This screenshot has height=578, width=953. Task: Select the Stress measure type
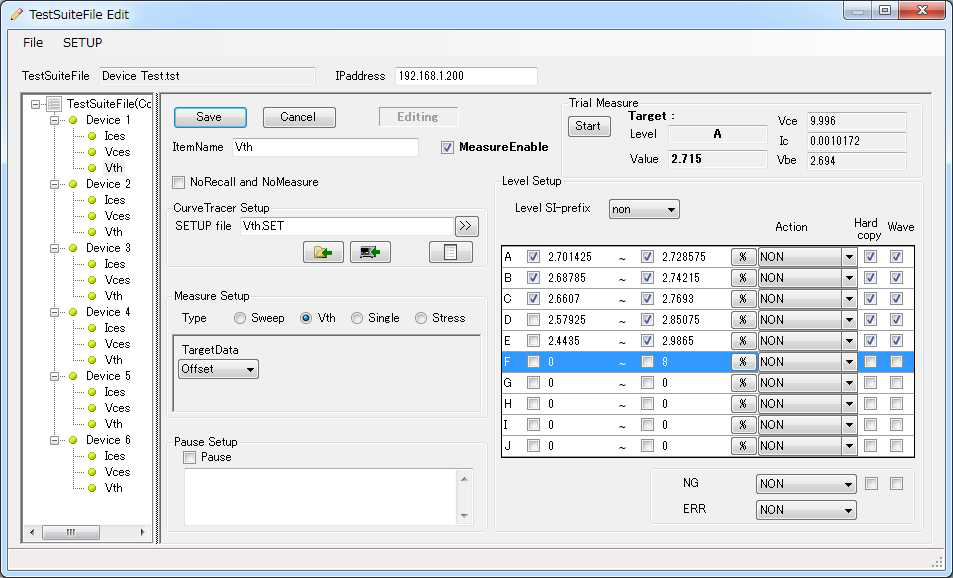421,318
